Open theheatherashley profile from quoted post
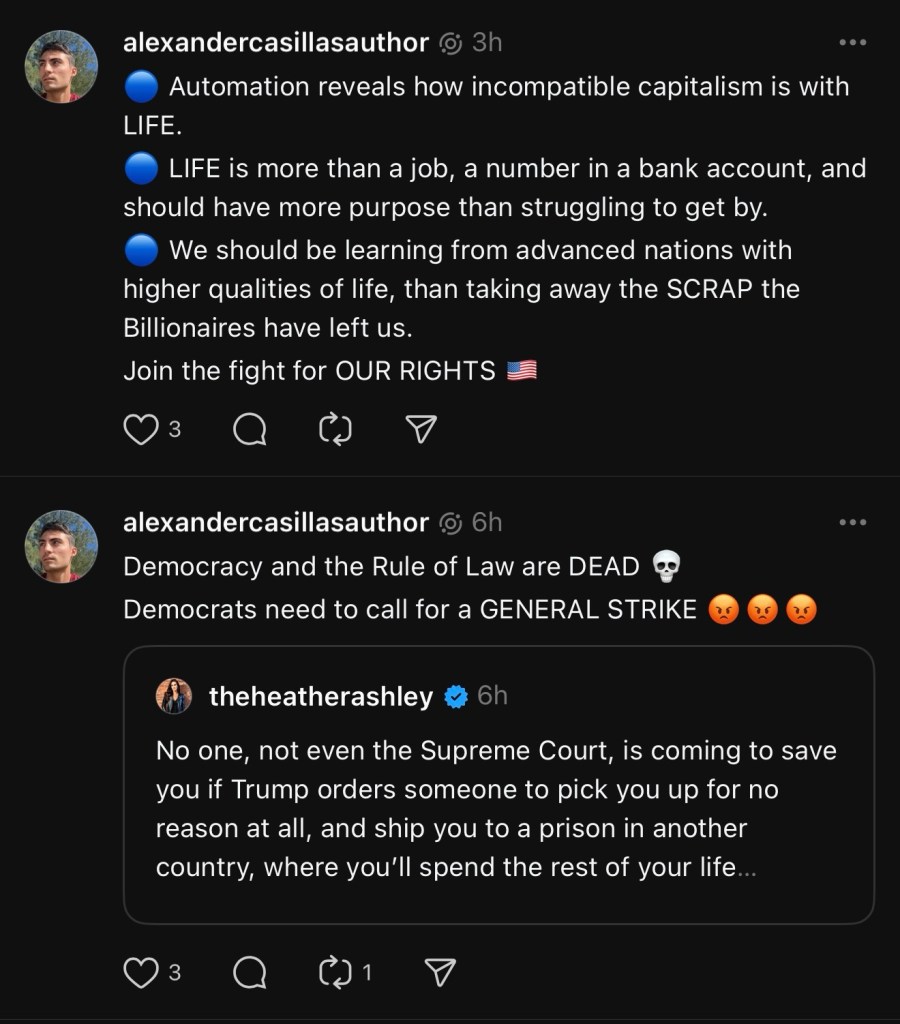The height and width of the screenshot is (1024, 900). [x=320, y=696]
